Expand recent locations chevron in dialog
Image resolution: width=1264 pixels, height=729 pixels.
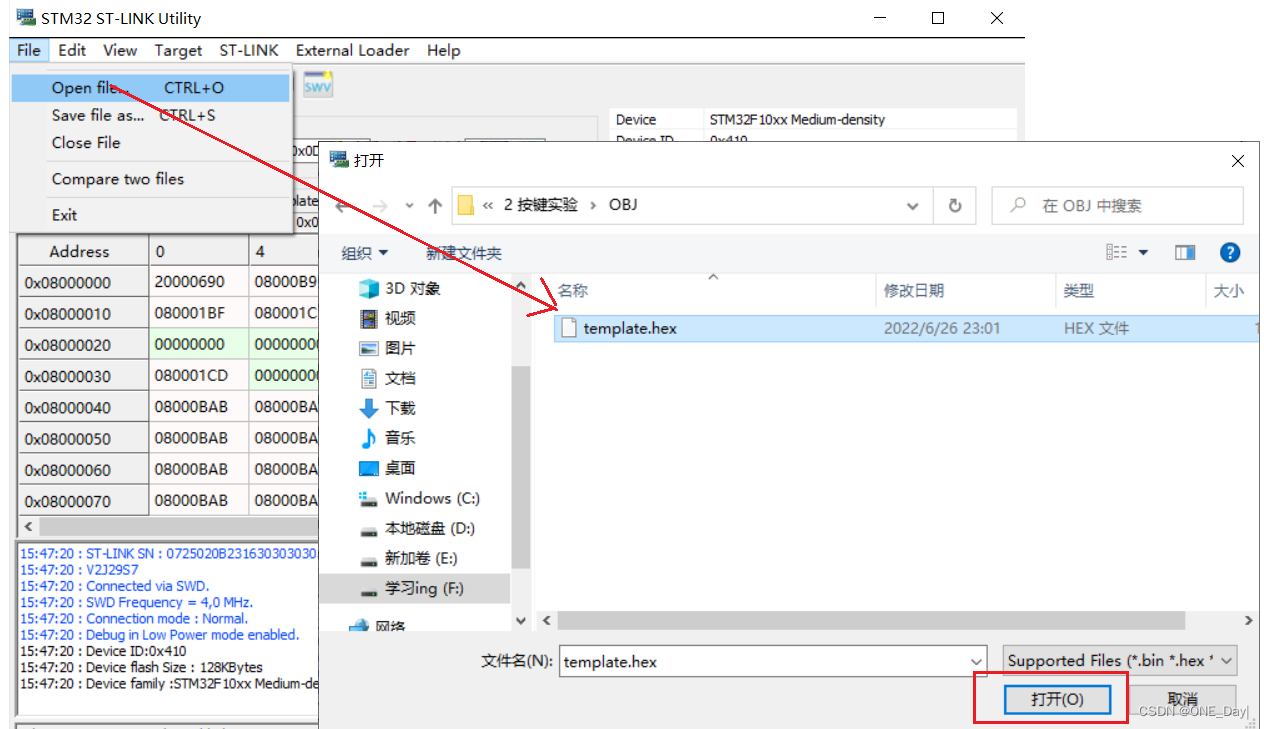(409, 206)
